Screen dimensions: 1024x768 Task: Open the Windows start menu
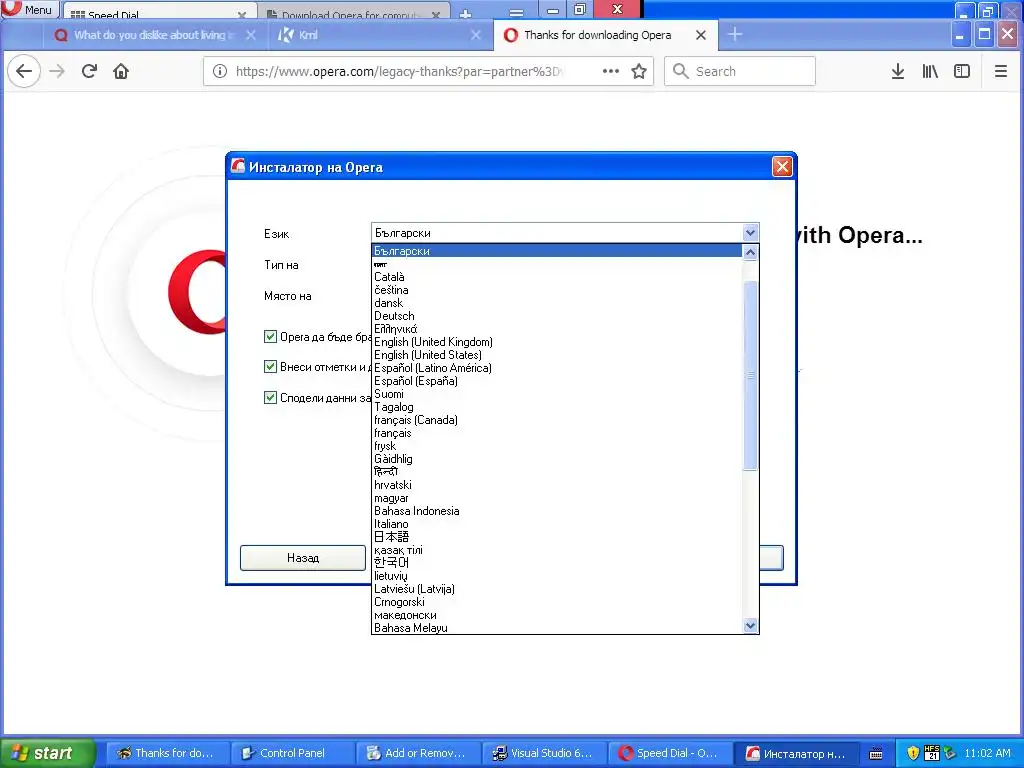pyautogui.click(x=48, y=753)
